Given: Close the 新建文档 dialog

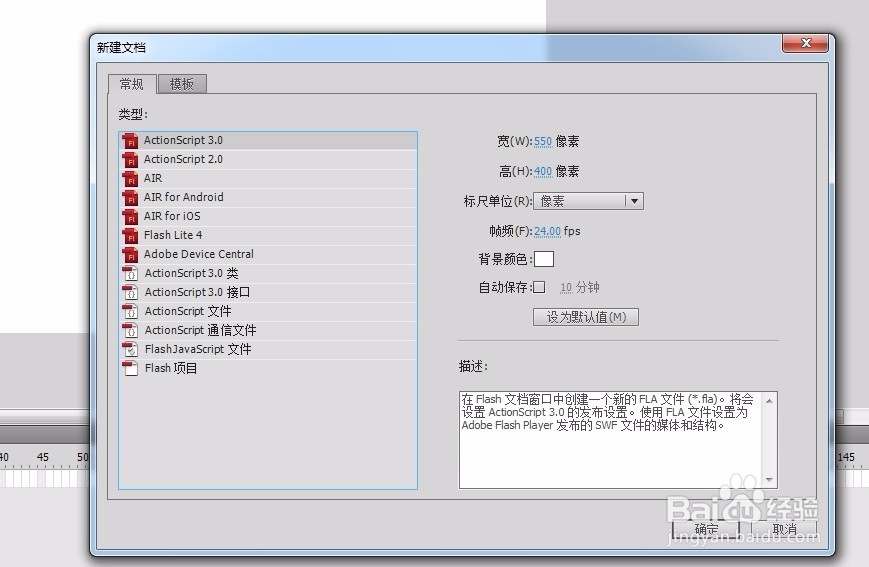Looking at the screenshot, I should [806, 43].
